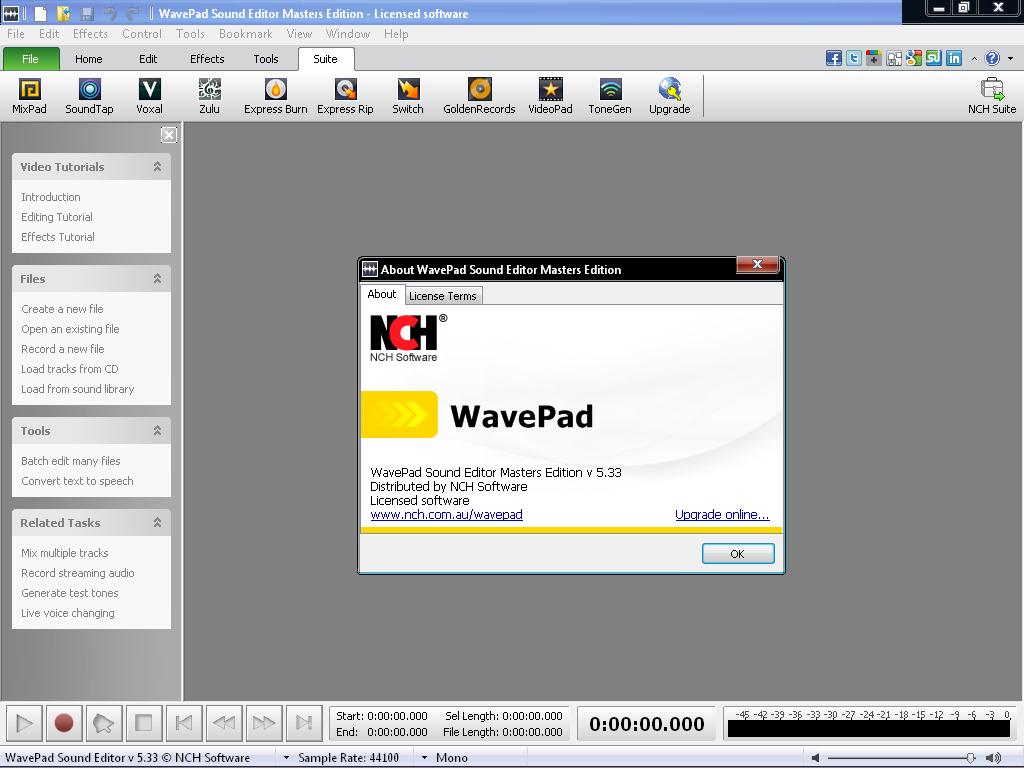Launch the VideoPad video editor icon
The height and width of the screenshot is (768, 1024).
click(x=550, y=96)
